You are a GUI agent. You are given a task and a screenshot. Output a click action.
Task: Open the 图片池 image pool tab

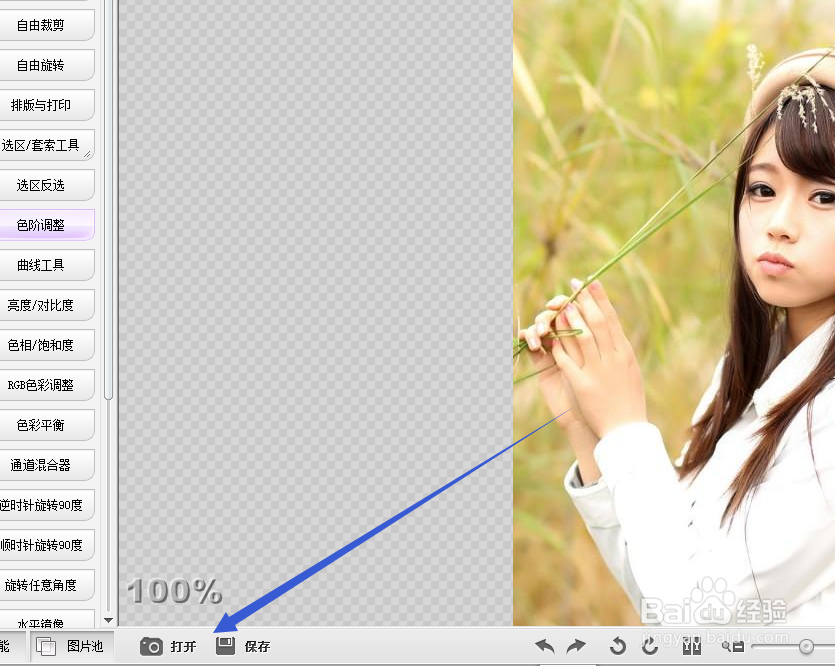click(72, 646)
